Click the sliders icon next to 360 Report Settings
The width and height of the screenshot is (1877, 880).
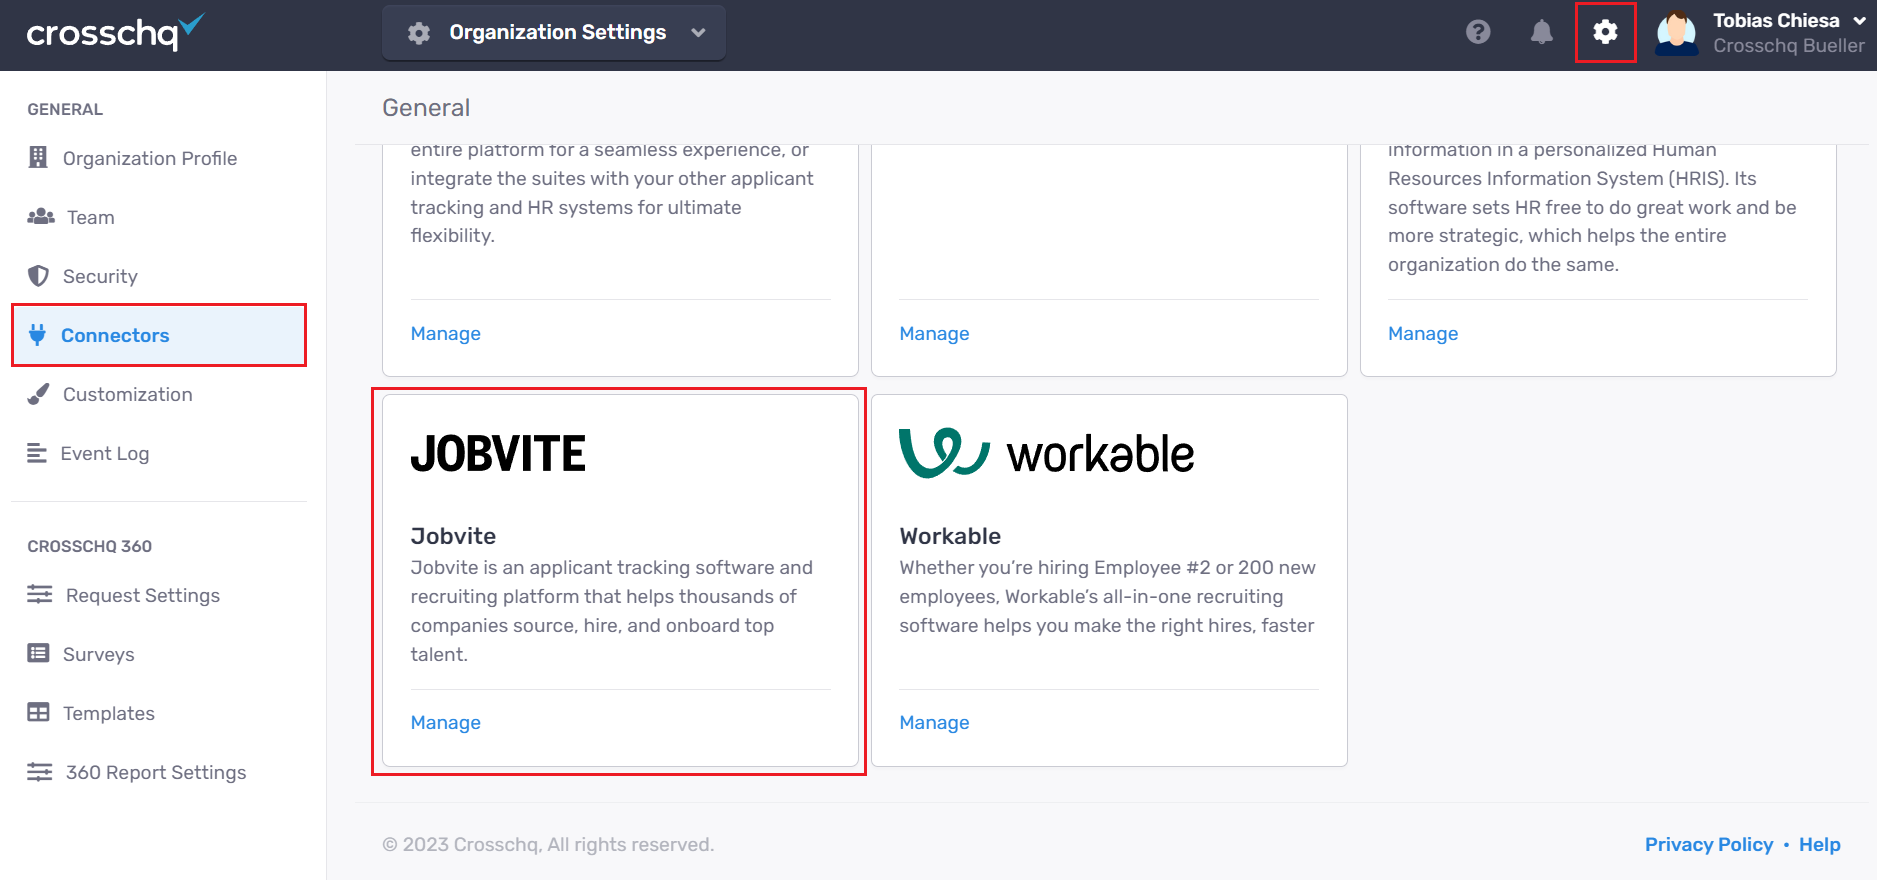(x=40, y=771)
